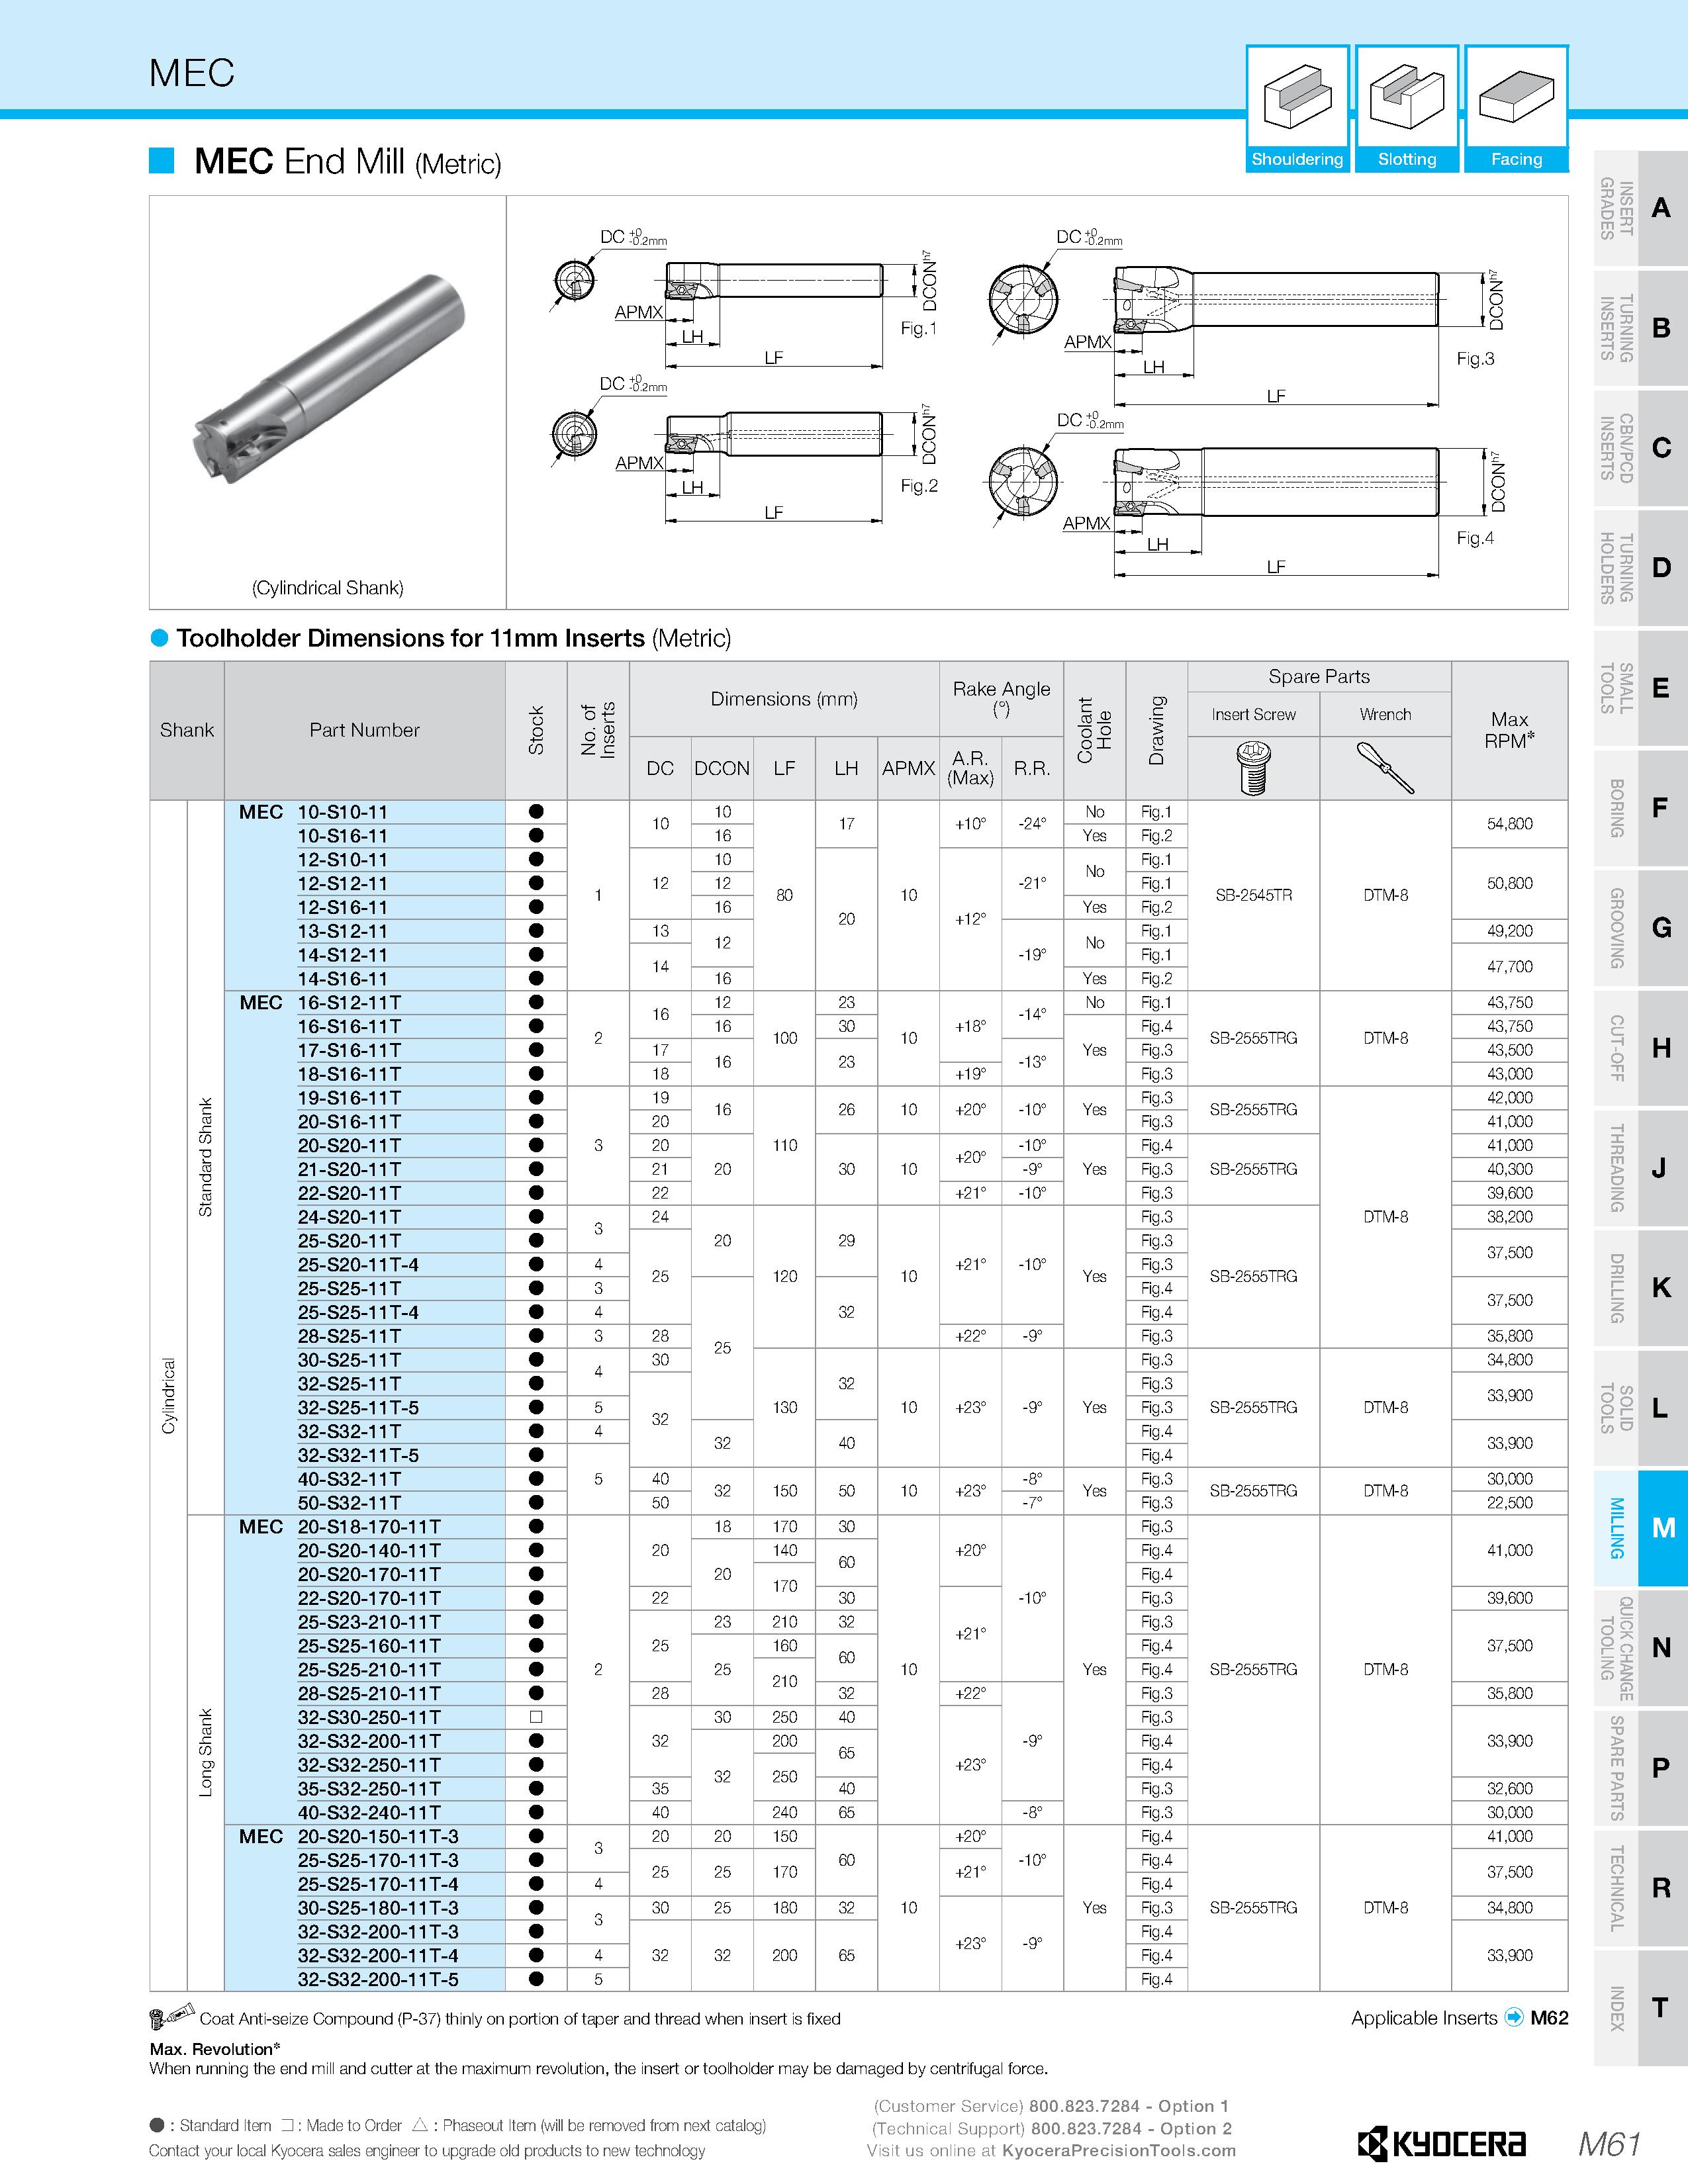This screenshot has height=2184, width=1688.
Task: Open section C CBN/PCD Inserts tab
Action: (x=1640, y=448)
